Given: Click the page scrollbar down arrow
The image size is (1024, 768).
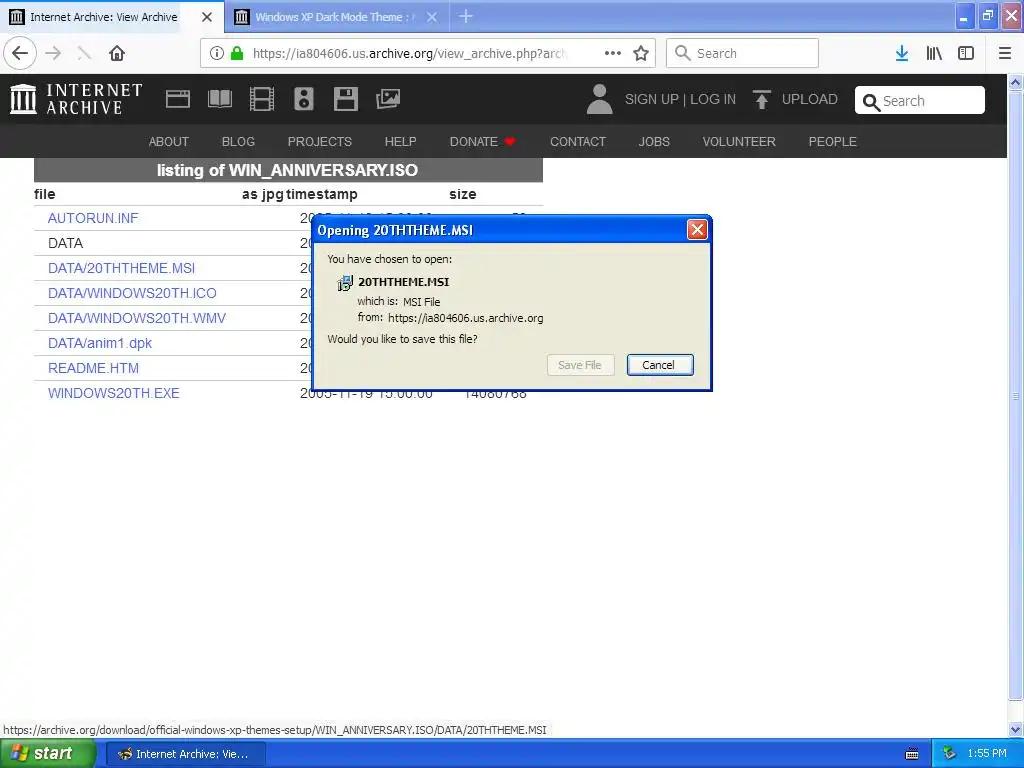Looking at the screenshot, I should tap(1016, 729).
